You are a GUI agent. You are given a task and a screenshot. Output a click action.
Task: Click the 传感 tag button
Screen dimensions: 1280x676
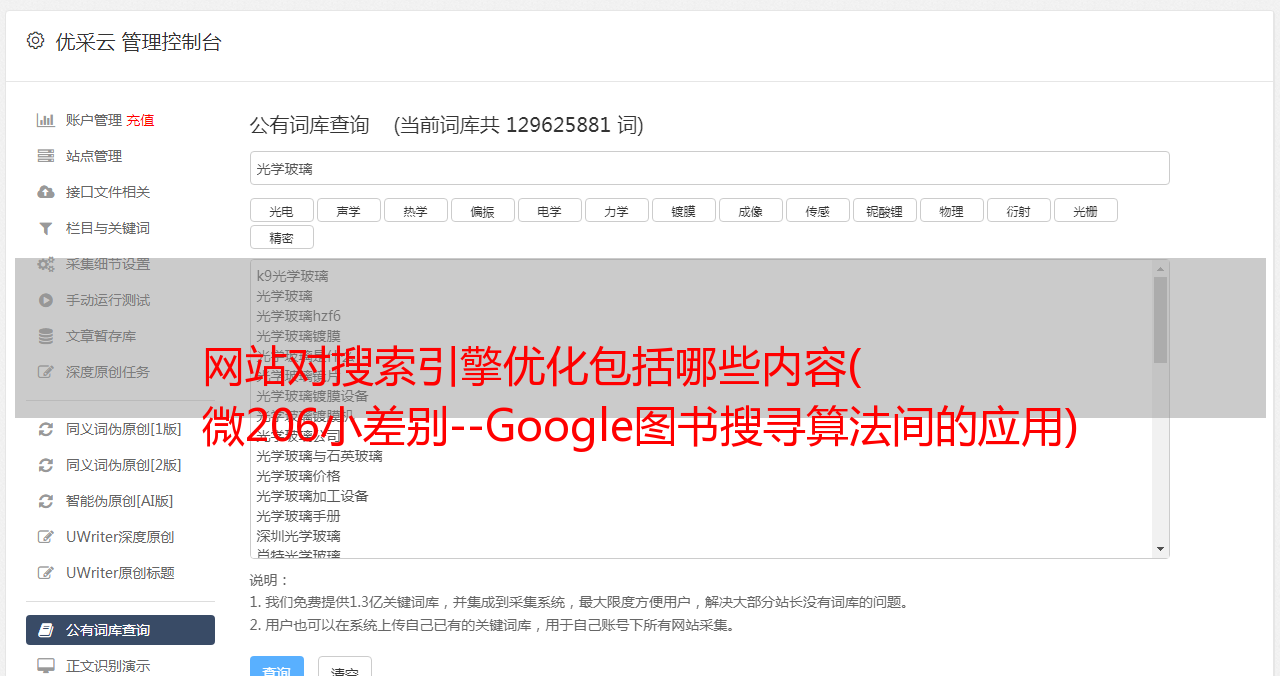click(x=817, y=210)
